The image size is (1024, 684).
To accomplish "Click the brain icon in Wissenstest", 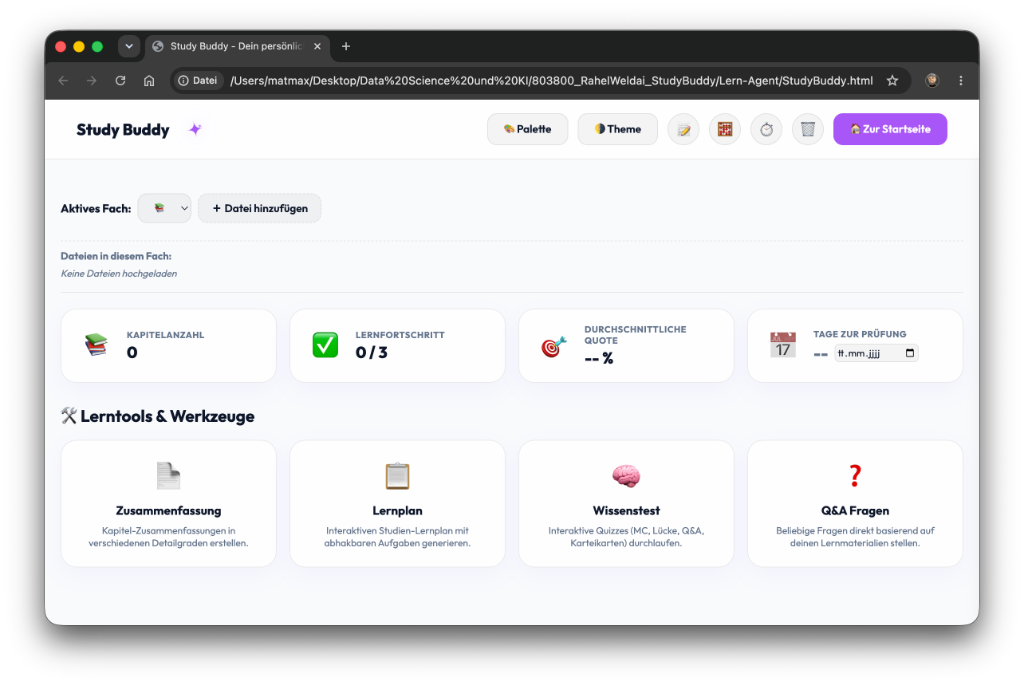I will (x=626, y=476).
